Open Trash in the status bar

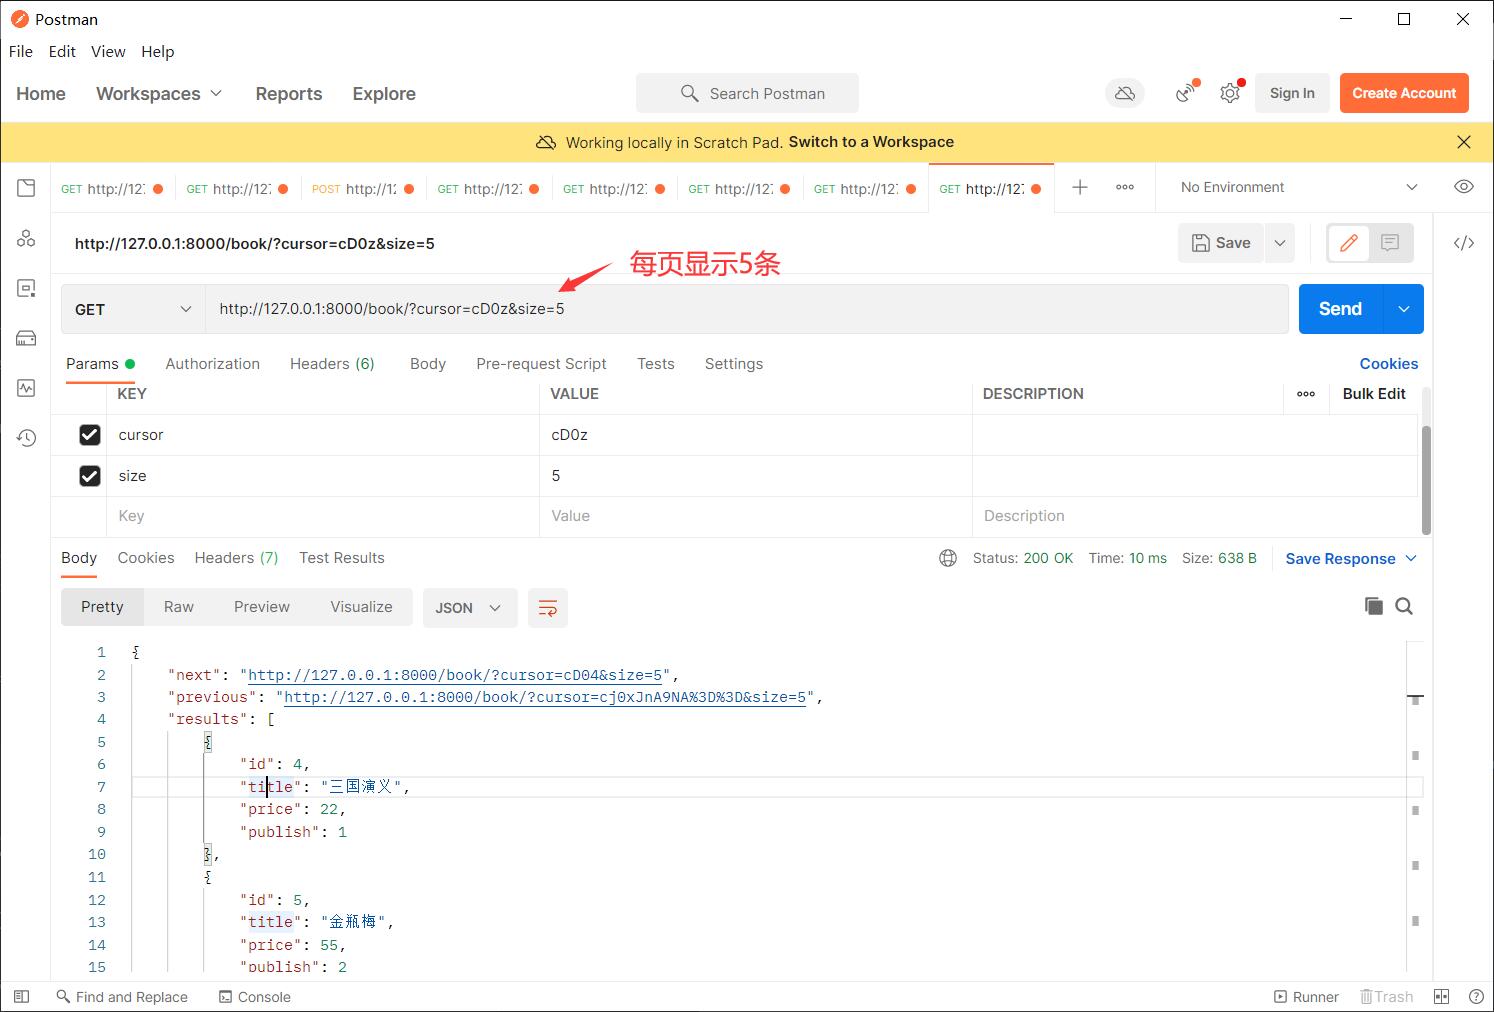[1386, 997]
